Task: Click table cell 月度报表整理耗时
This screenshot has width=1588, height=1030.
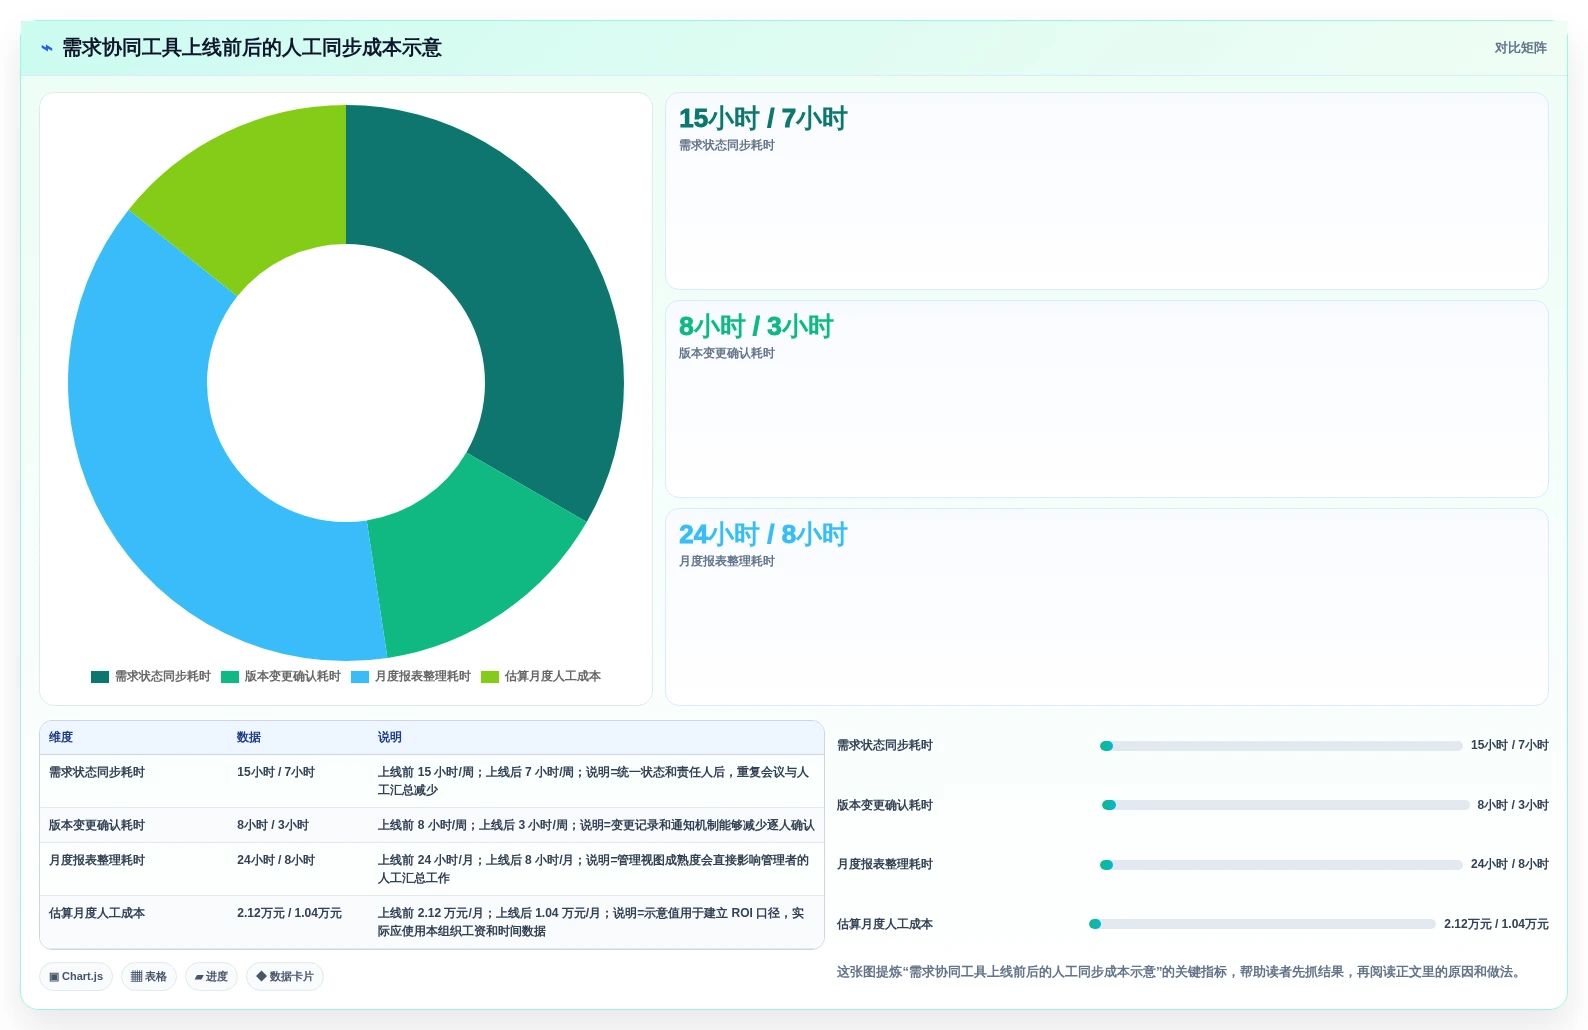Action: tap(97, 860)
